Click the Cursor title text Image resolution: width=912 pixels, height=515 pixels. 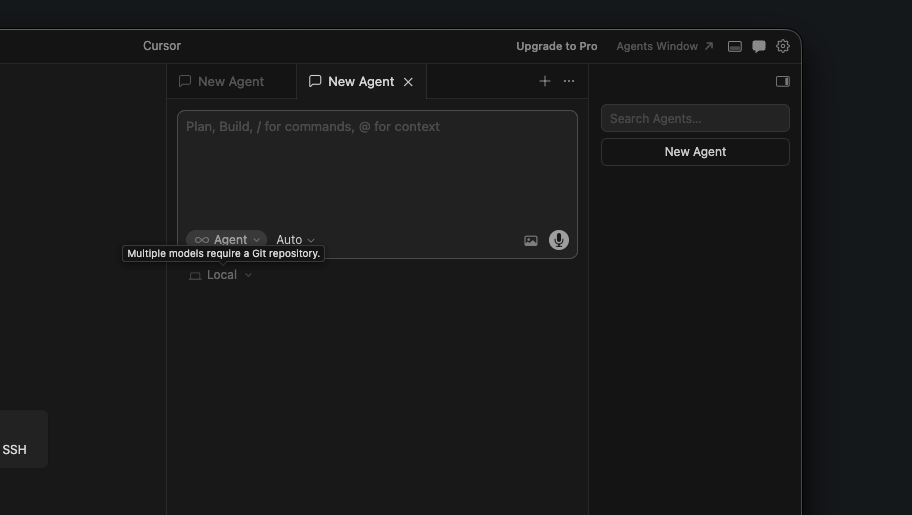pos(162,46)
